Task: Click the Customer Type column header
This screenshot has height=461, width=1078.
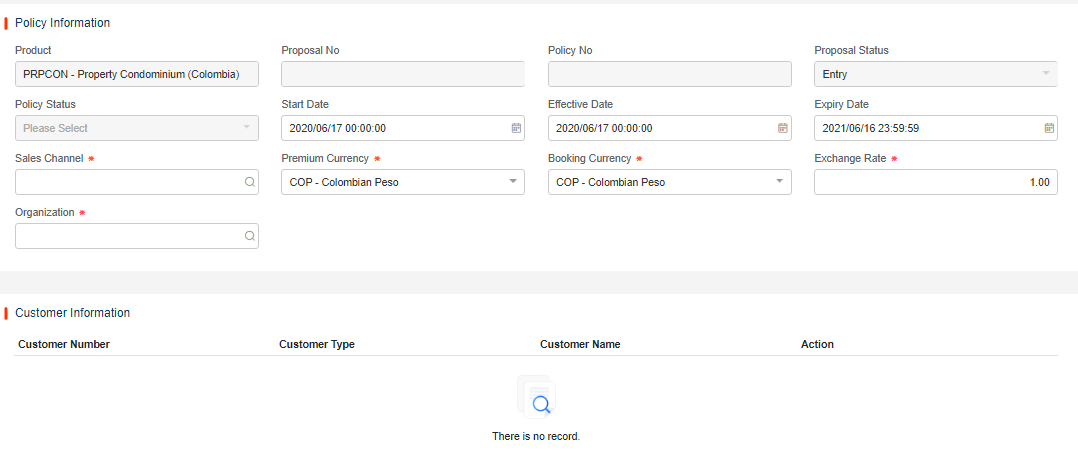Action: pos(317,344)
